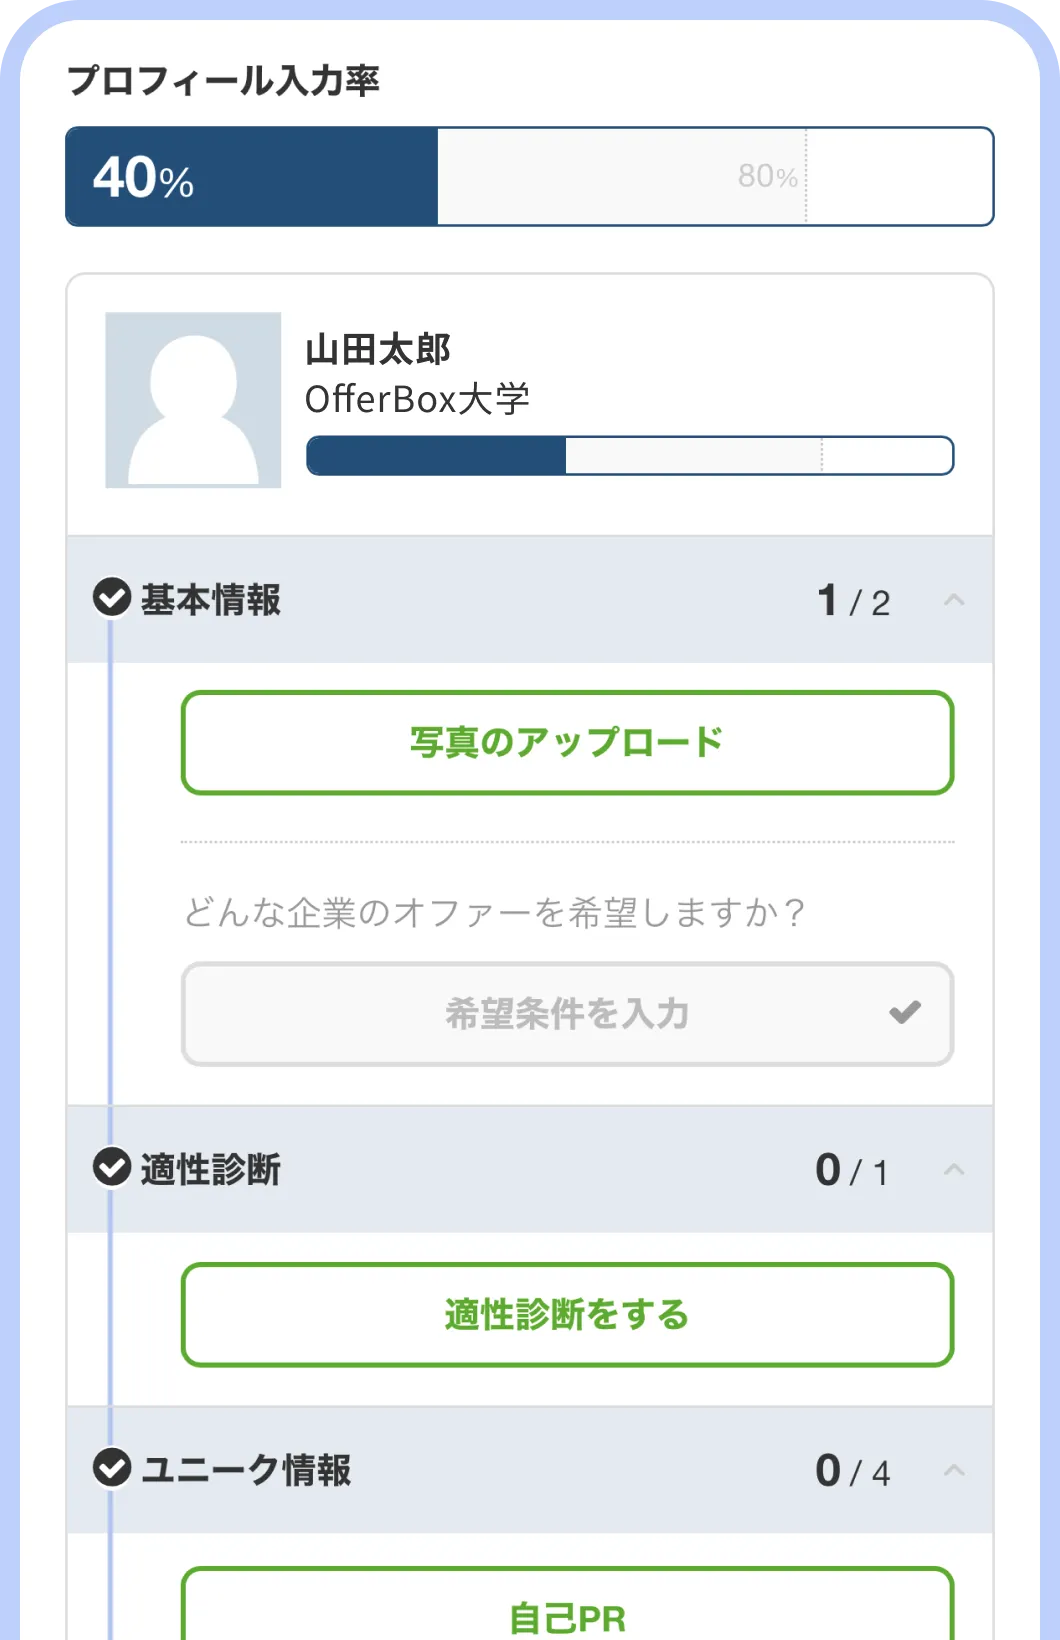Viewport: 1060px width, 1640px height.
Task: Click the 40% profile progress bar
Action: click(x=250, y=176)
